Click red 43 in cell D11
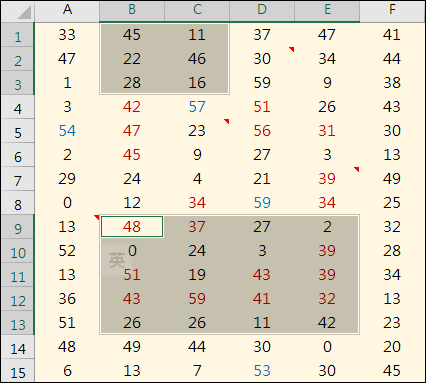This screenshot has height=383, width=426. point(262,275)
